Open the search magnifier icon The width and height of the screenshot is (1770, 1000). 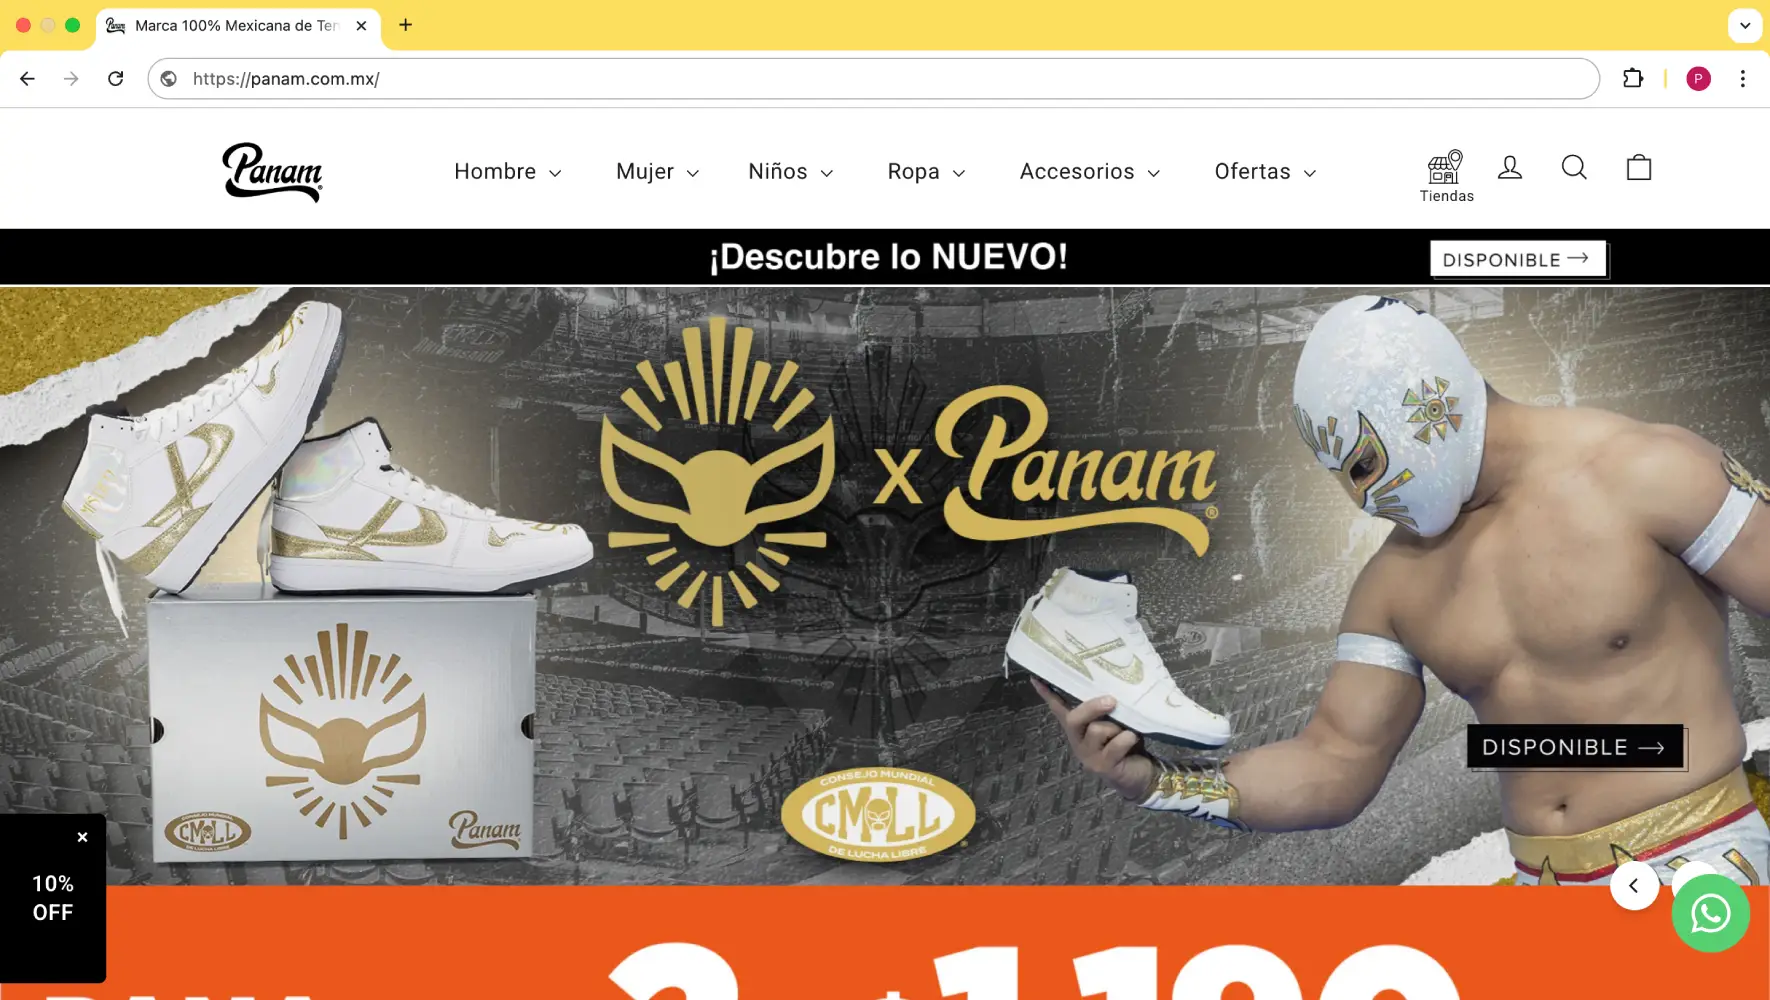[1574, 167]
